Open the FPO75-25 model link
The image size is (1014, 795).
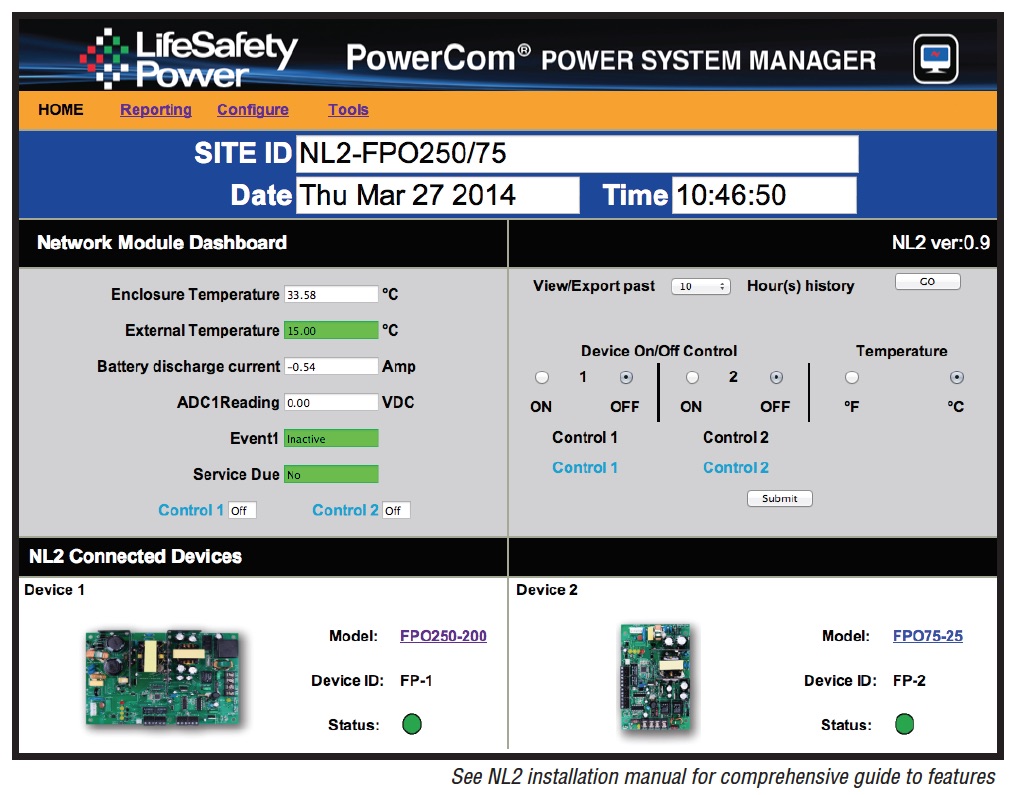coord(928,636)
